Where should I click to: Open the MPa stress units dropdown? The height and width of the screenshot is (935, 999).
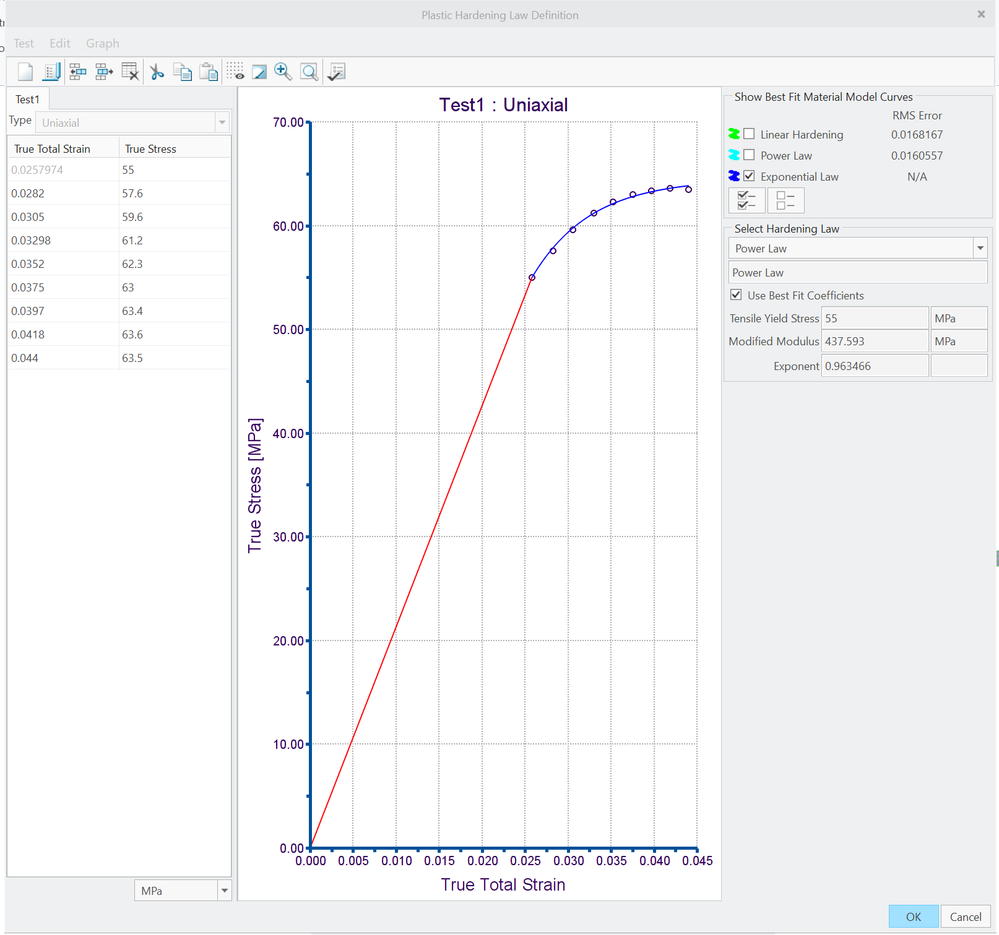(x=223, y=890)
